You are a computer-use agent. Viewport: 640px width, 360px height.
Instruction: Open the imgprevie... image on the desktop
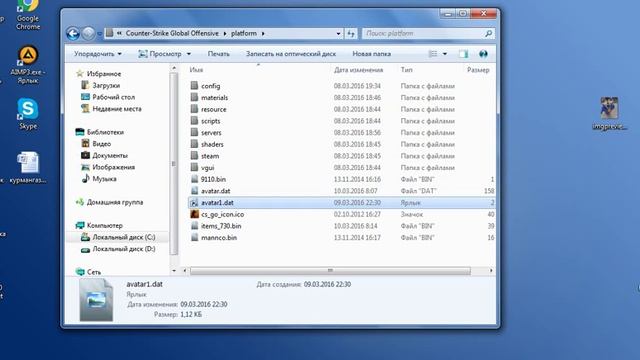pyautogui.click(x=609, y=114)
